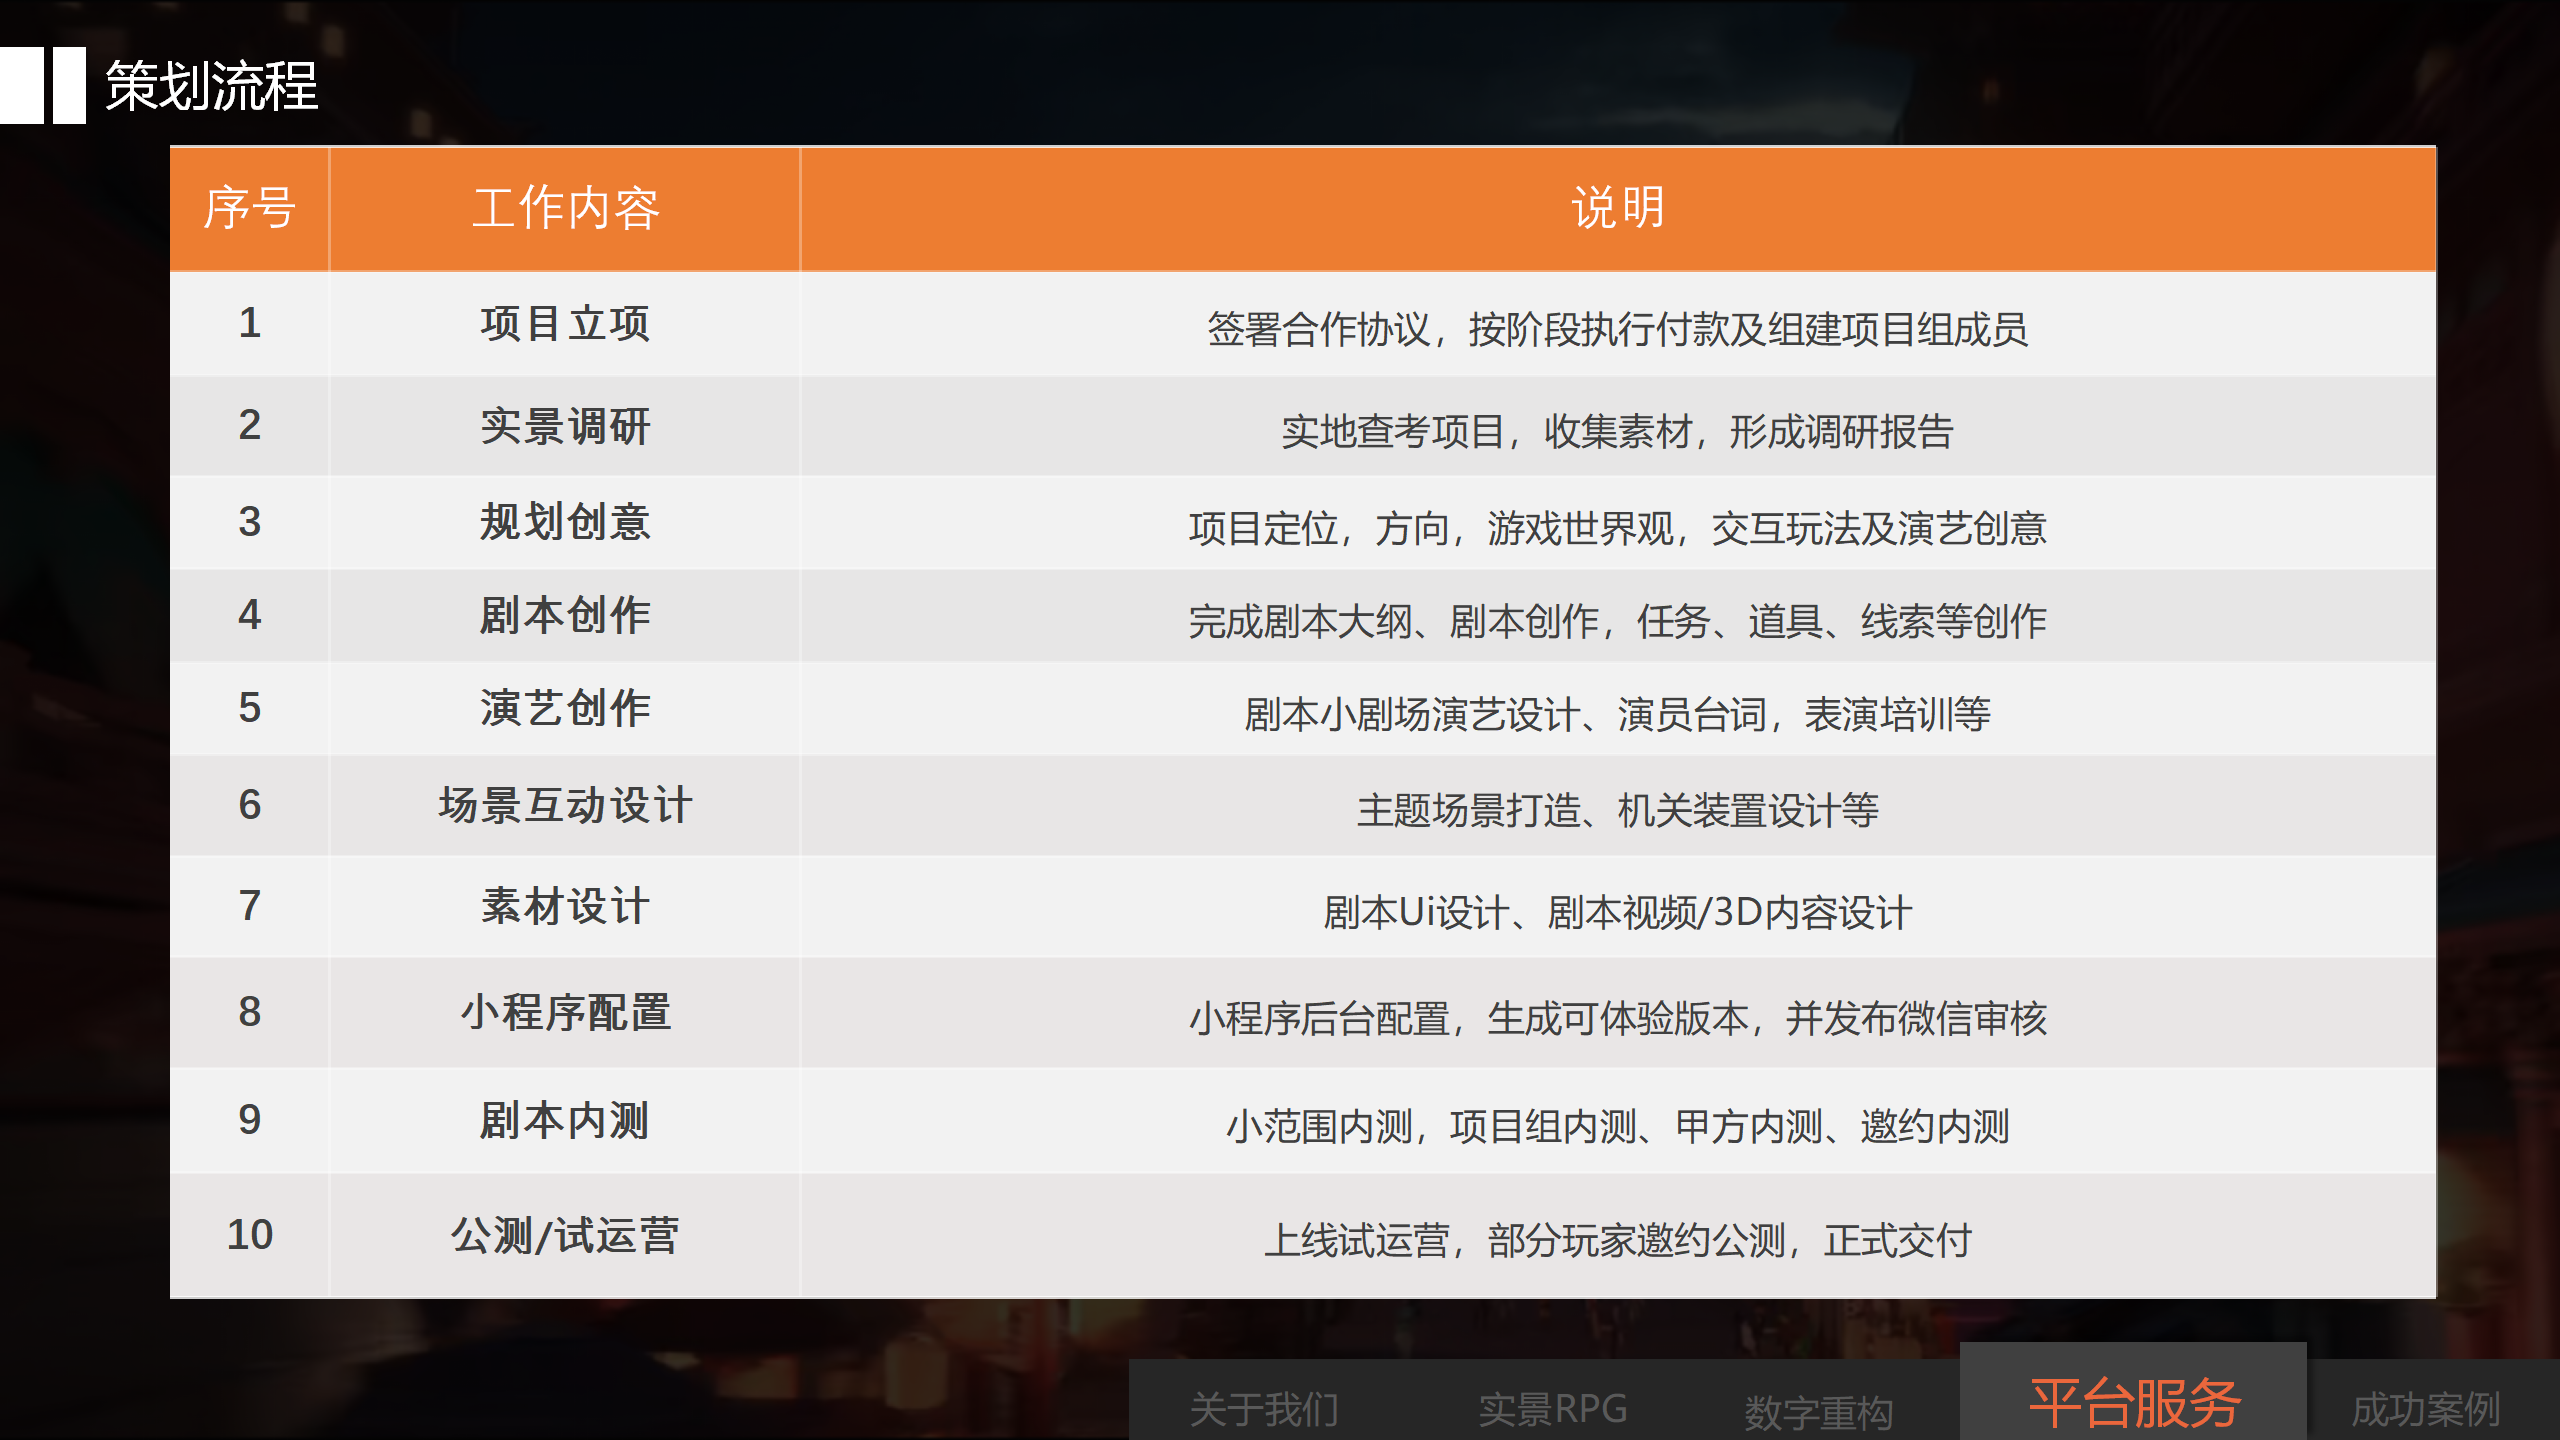
Task: Click sequence number 7 in the table
Action: (250, 906)
